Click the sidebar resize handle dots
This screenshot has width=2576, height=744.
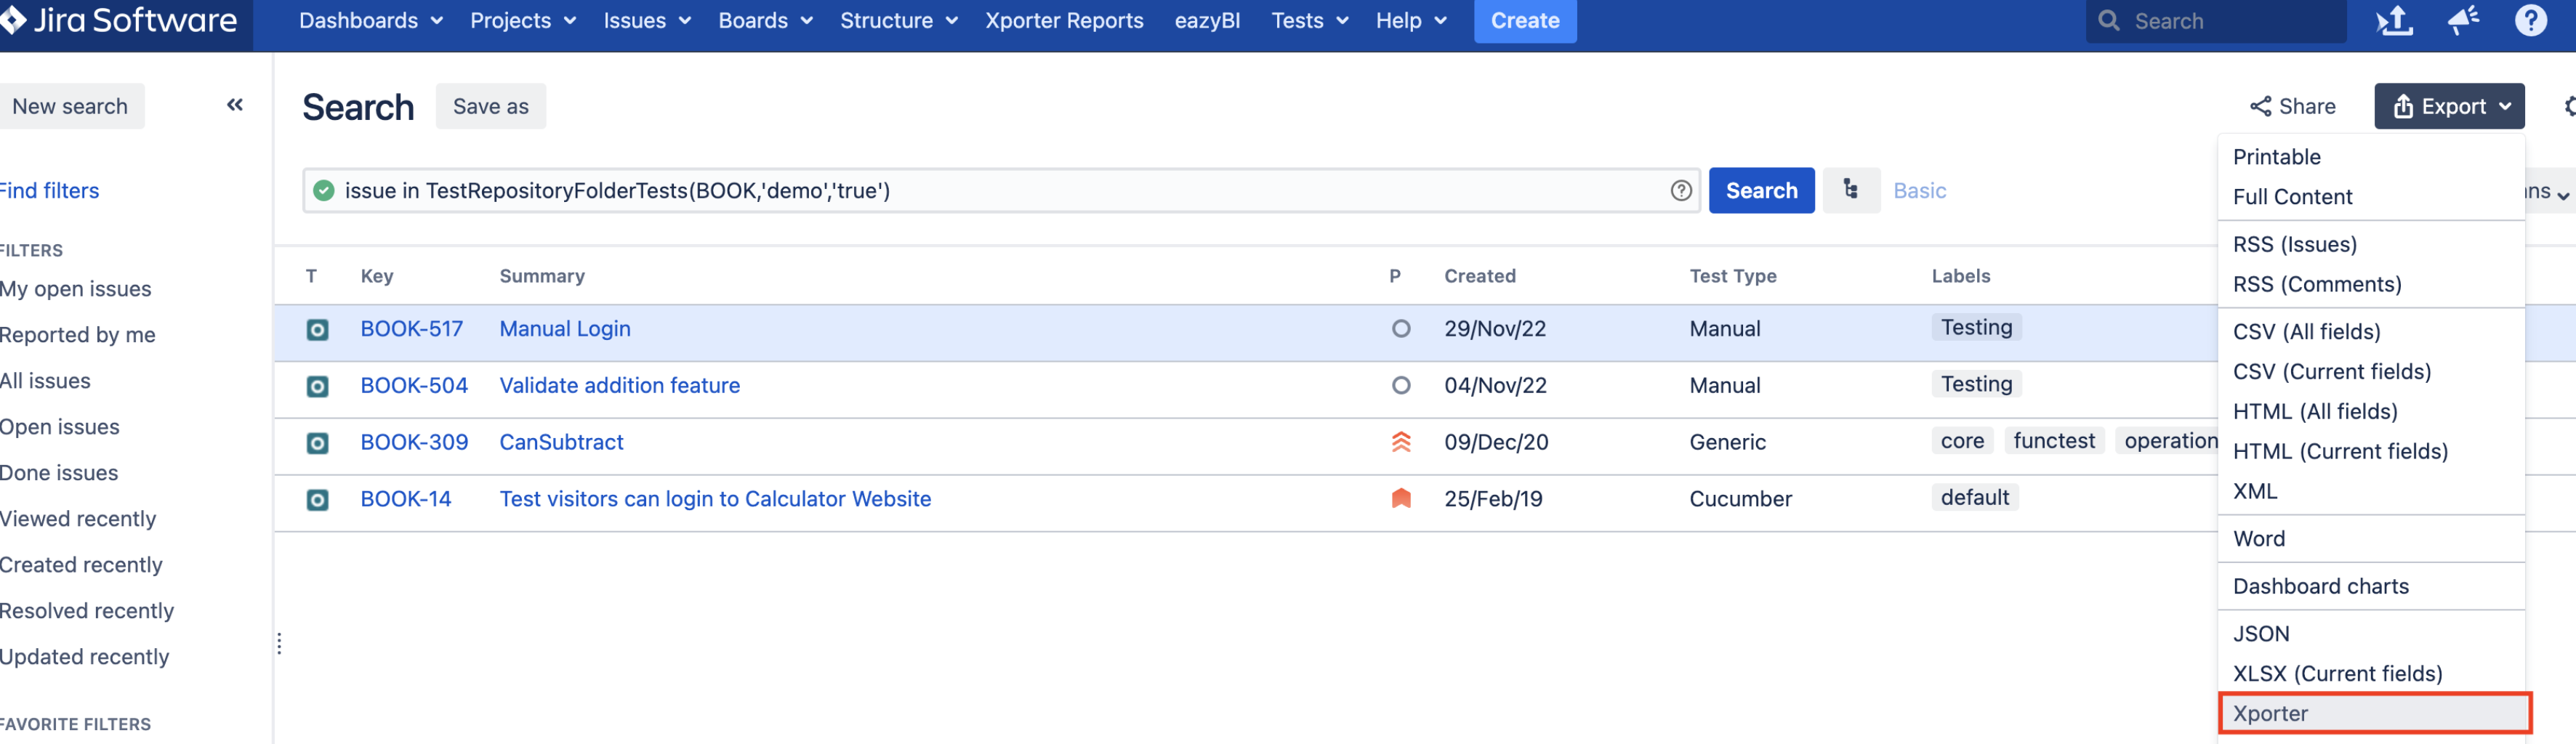279,644
